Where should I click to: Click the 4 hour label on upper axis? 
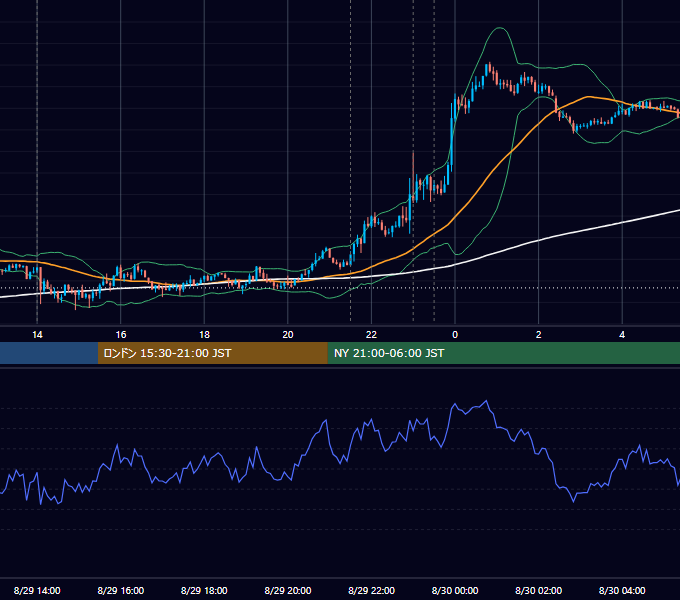(x=622, y=335)
